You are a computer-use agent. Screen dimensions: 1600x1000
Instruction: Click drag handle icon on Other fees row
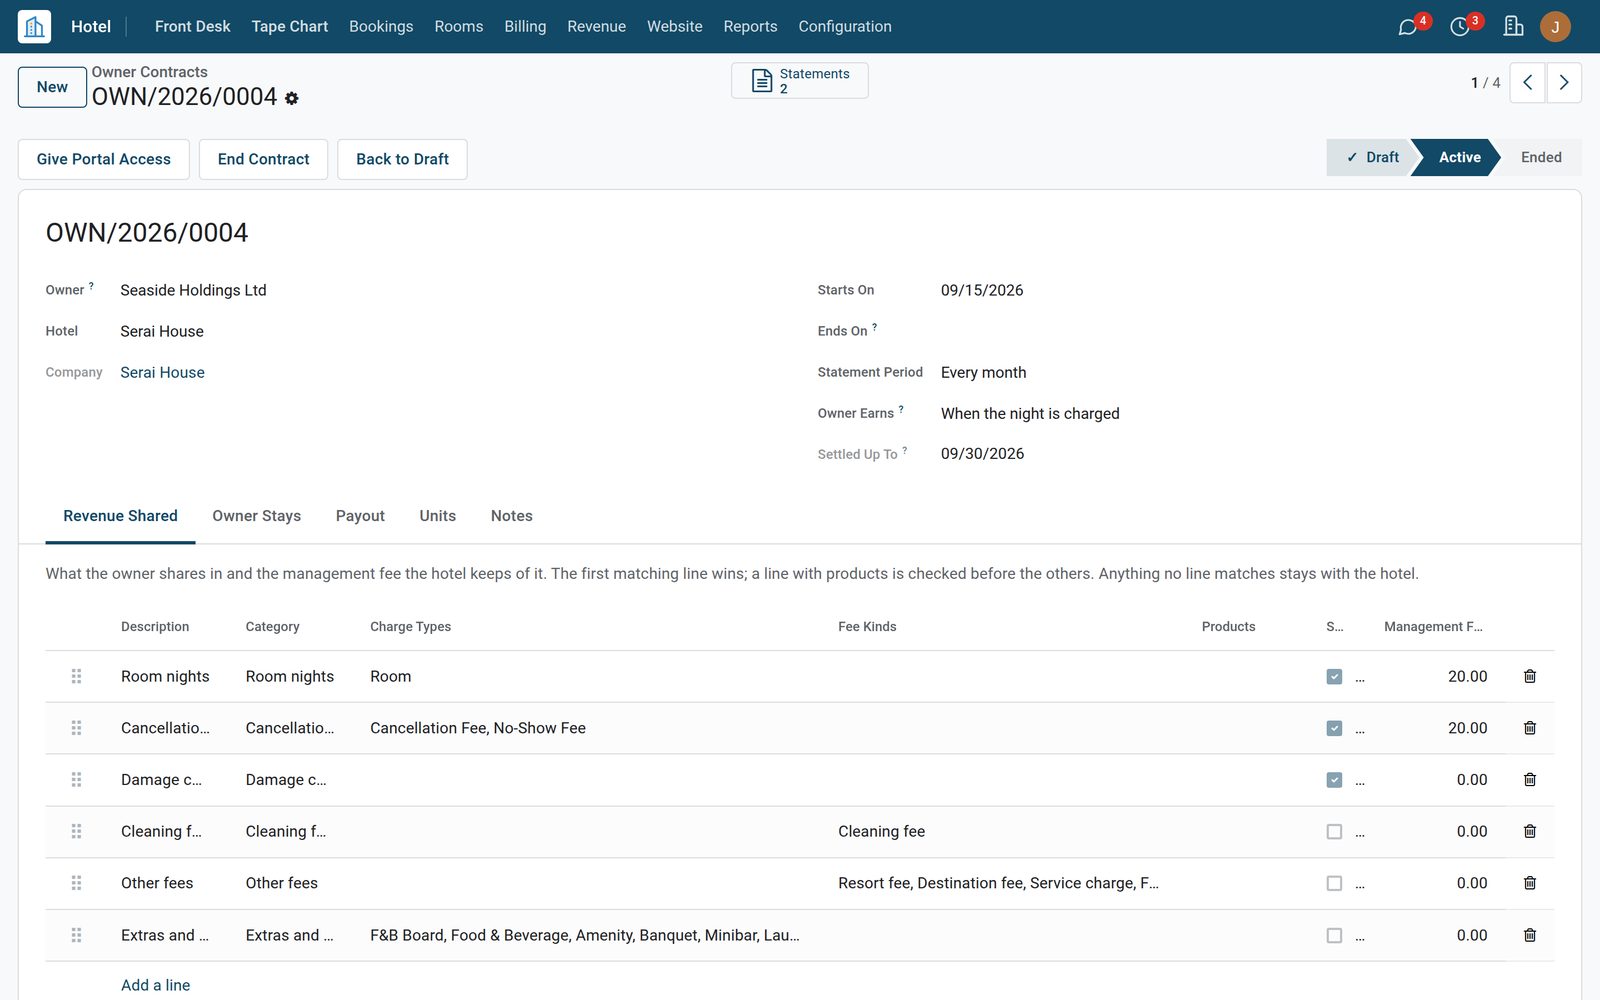click(76, 883)
